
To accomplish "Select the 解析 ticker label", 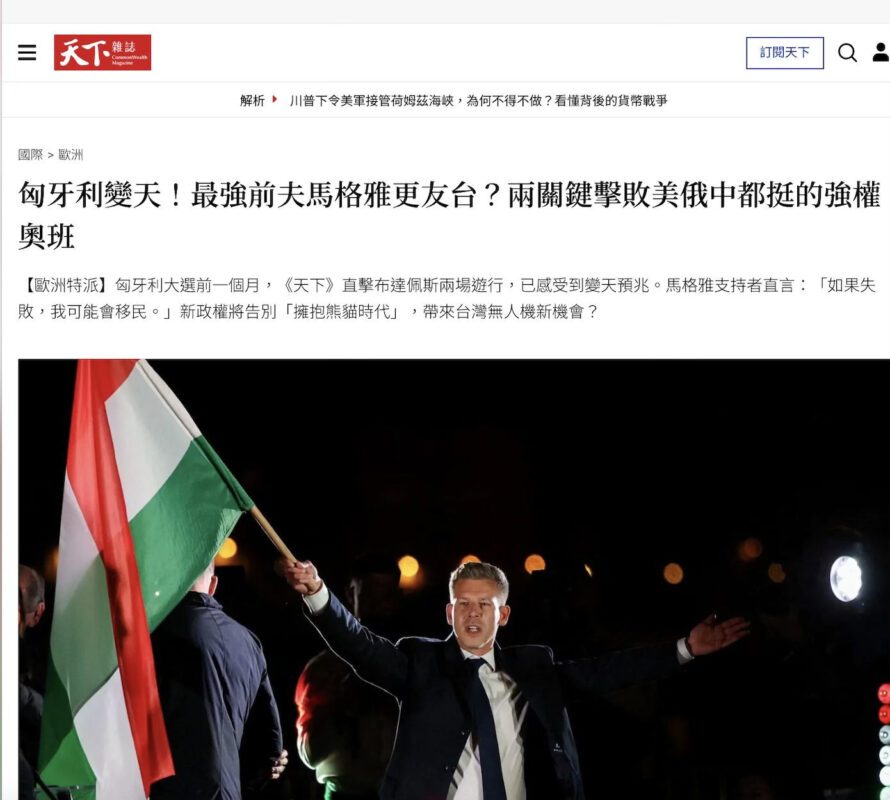I will (x=252, y=100).
